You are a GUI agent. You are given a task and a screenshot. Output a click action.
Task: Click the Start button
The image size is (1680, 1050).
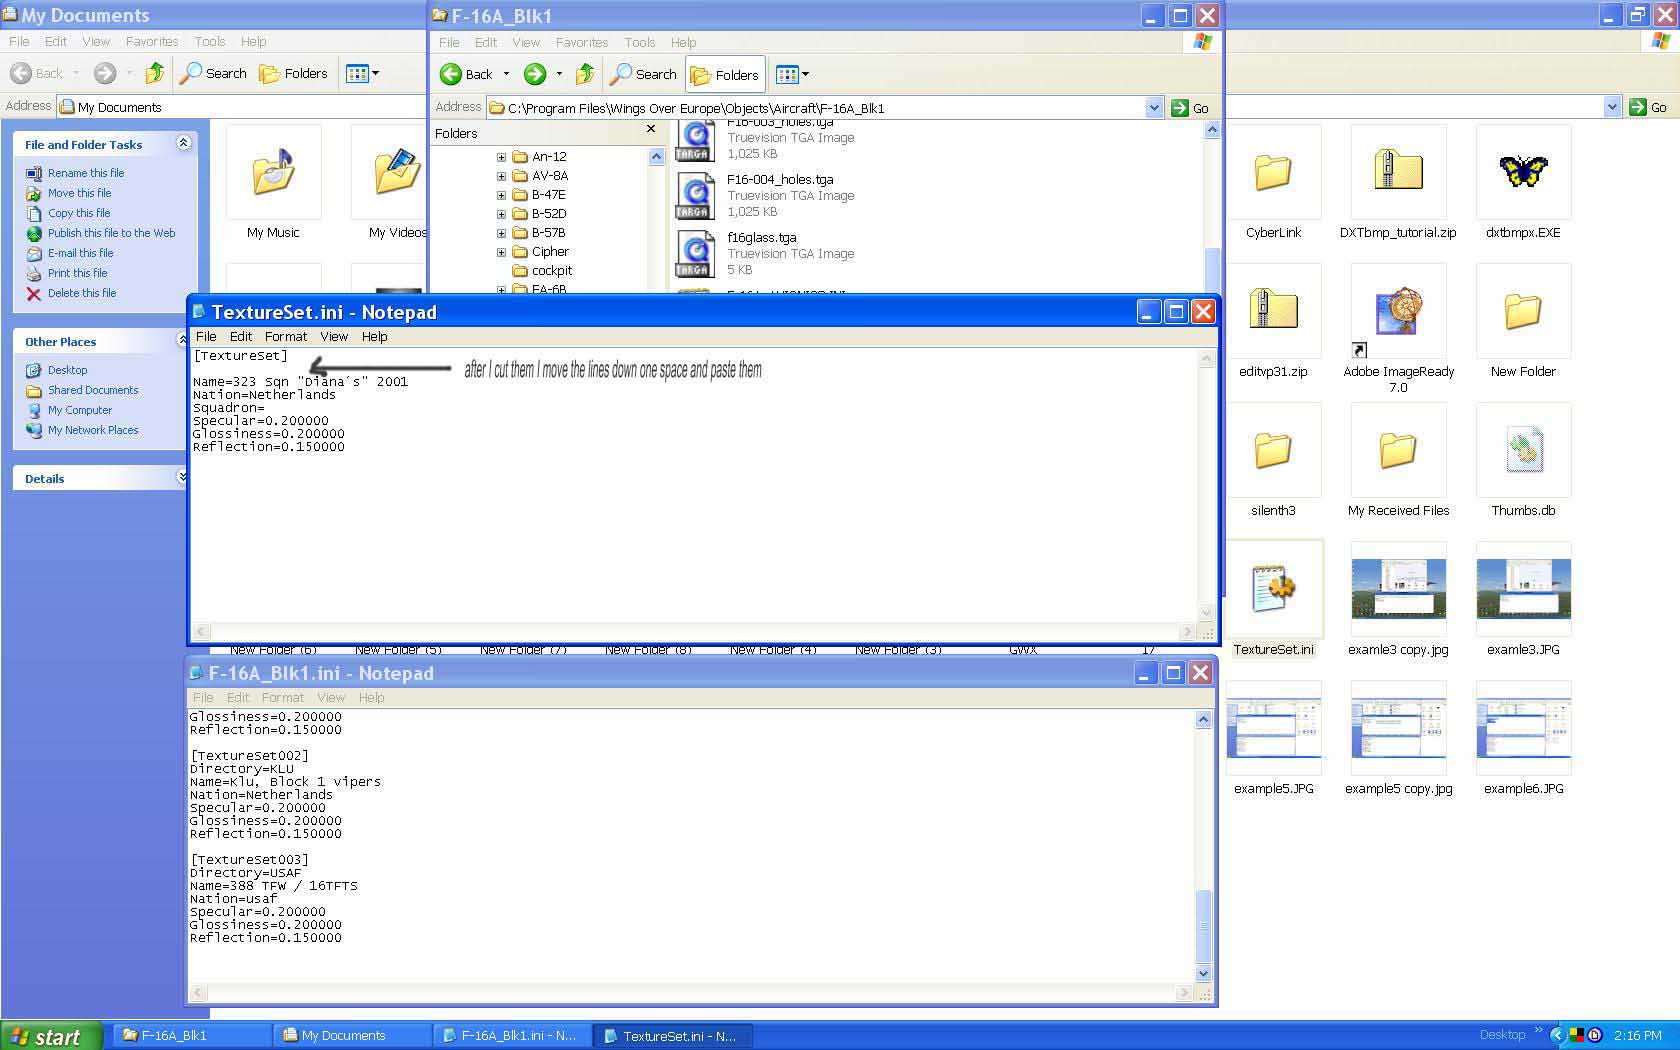click(51, 1036)
